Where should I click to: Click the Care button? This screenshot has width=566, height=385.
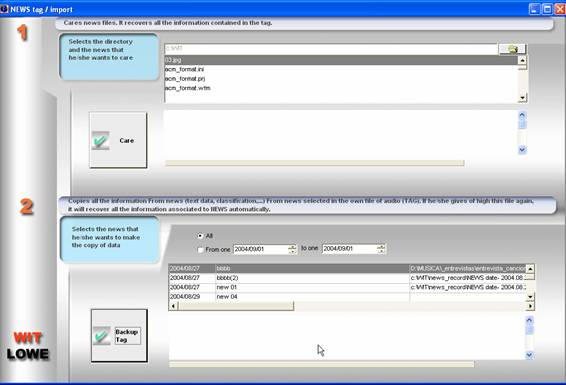118,140
